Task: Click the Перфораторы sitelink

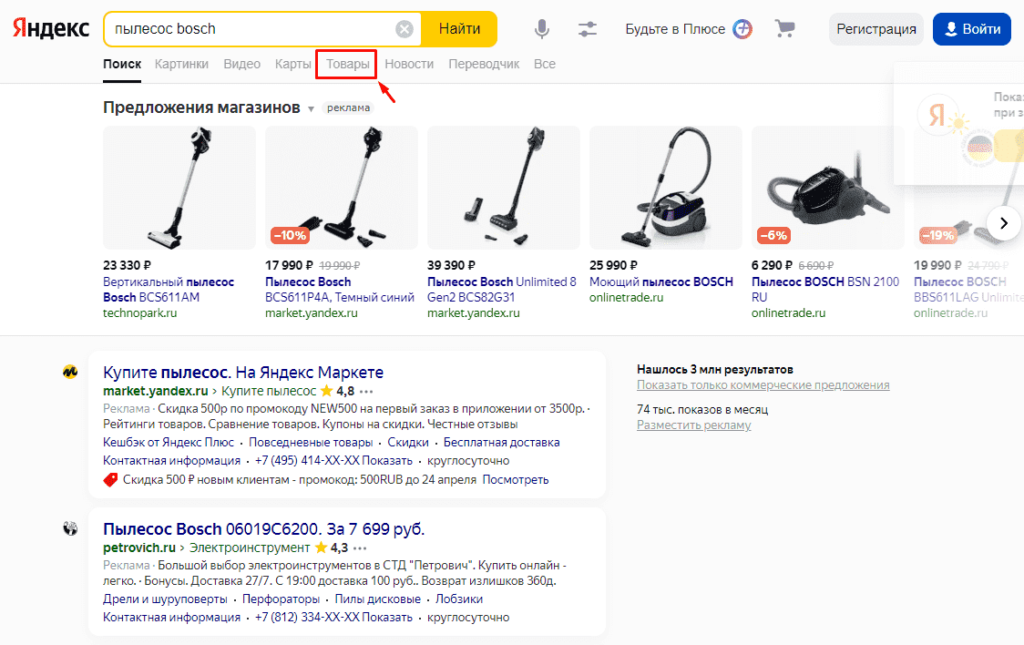Action: 281,599
